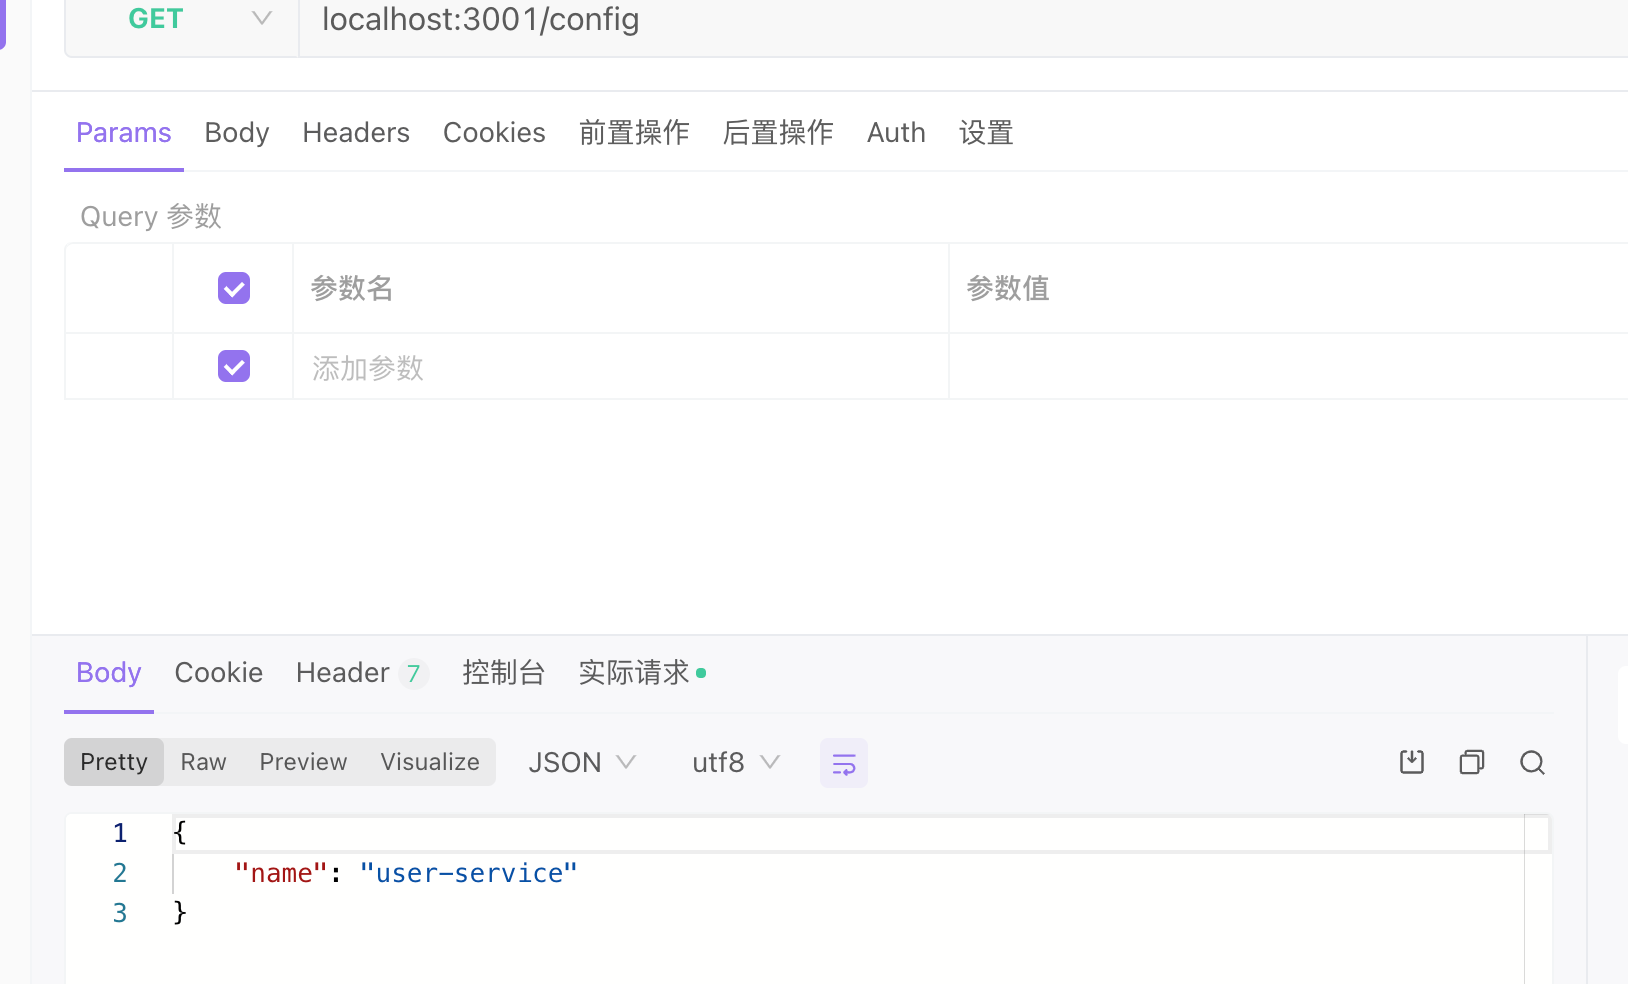This screenshot has width=1628, height=984.
Task: Open the JSON format dropdown
Action: coord(582,762)
